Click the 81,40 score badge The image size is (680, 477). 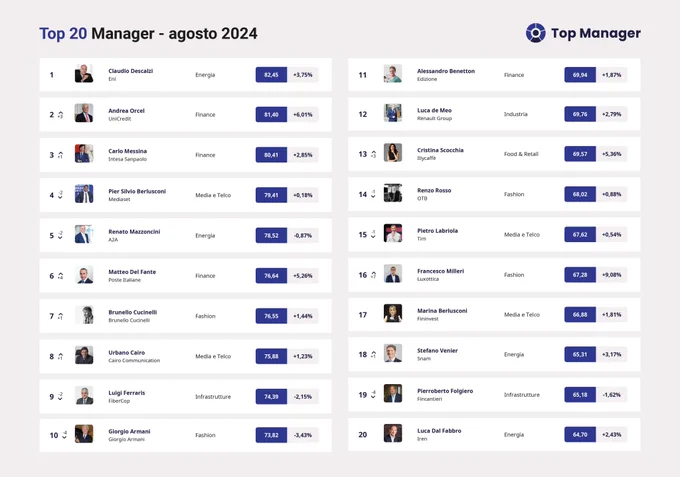pyautogui.click(x=271, y=114)
